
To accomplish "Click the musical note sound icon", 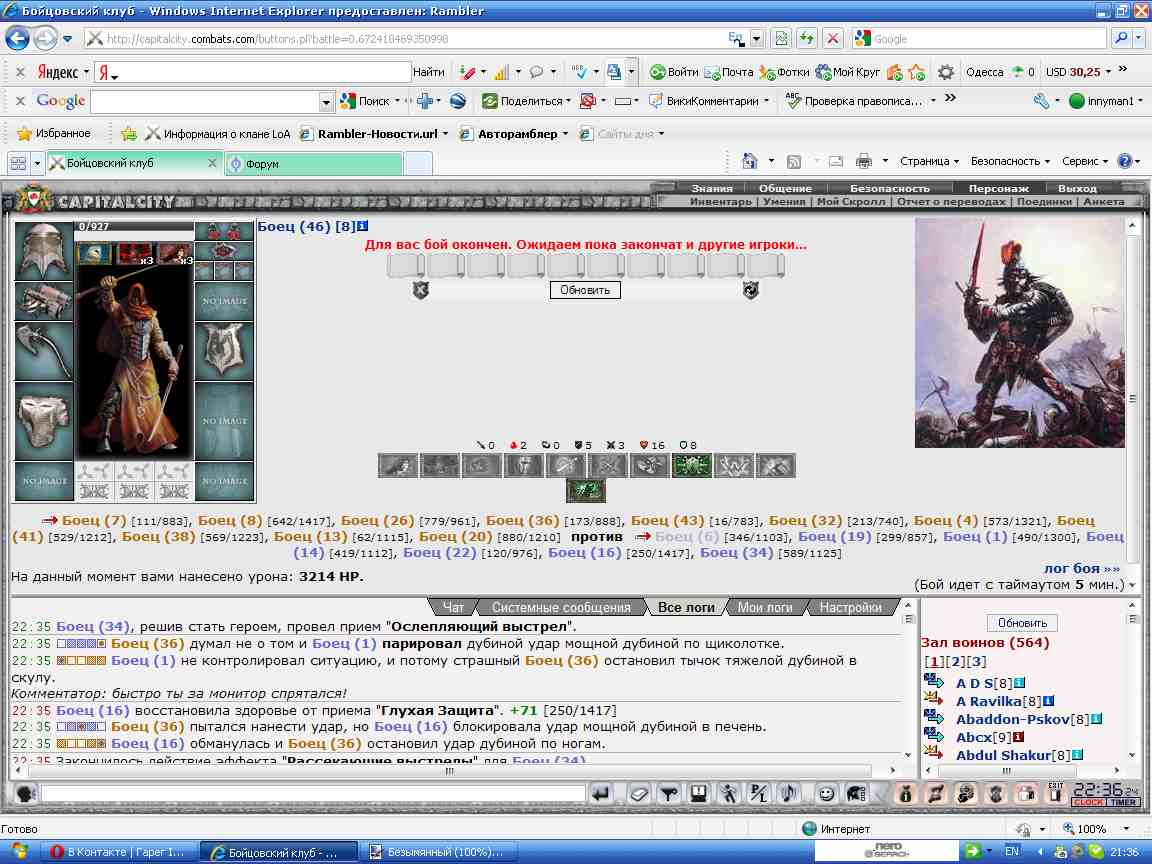I will (789, 793).
